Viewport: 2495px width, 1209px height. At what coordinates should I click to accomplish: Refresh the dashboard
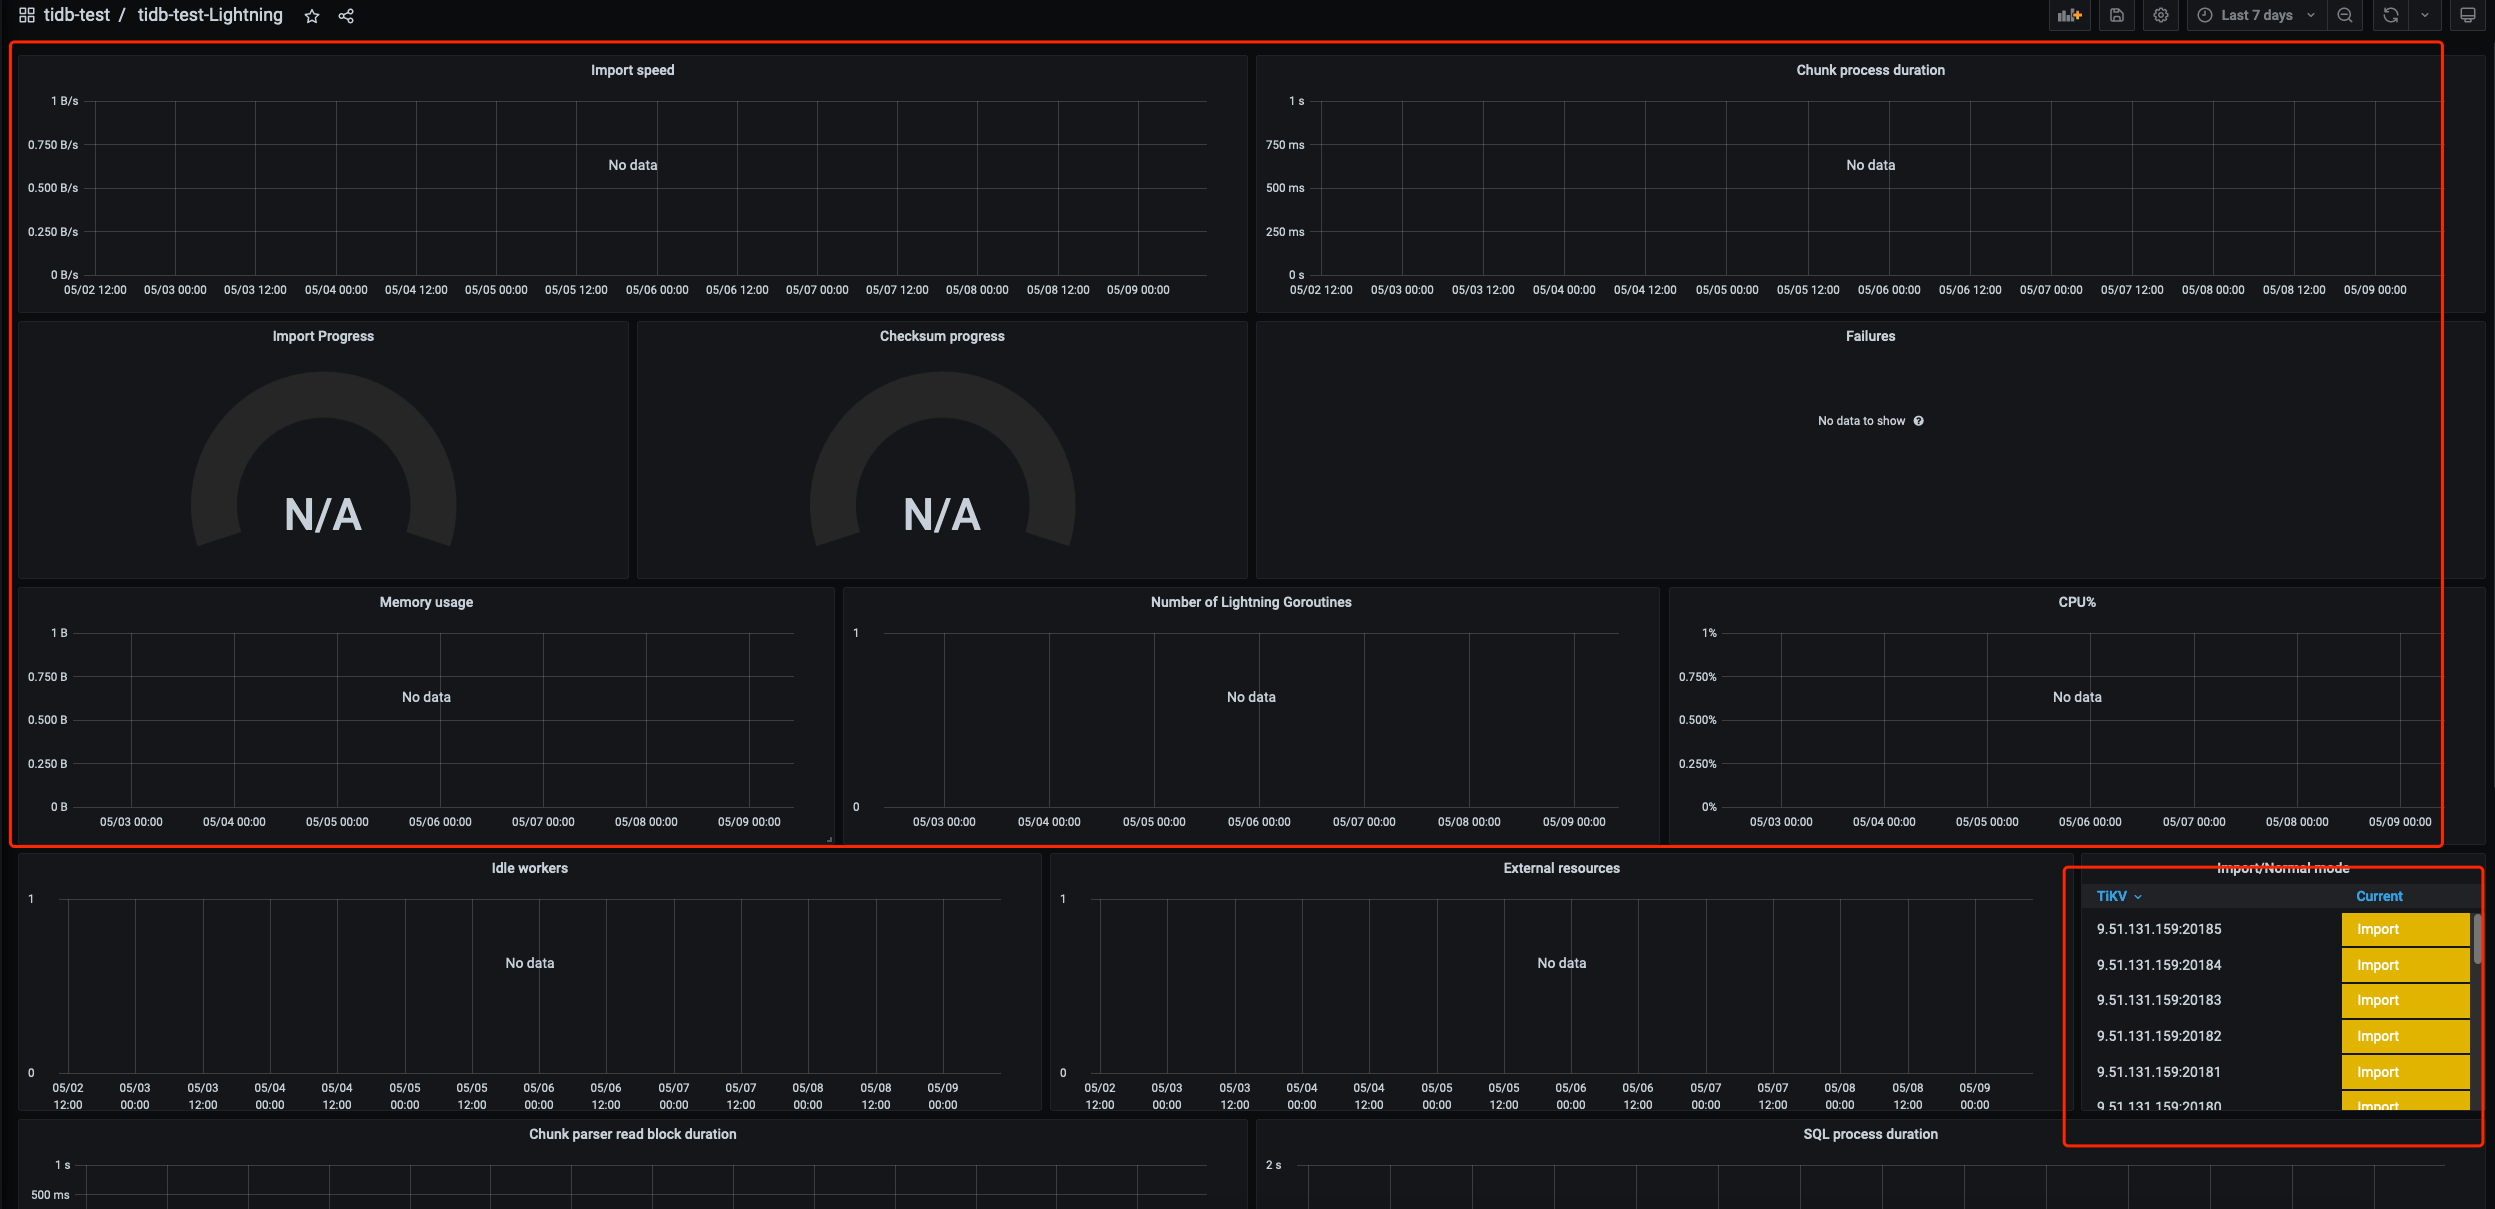(2391, 15)
